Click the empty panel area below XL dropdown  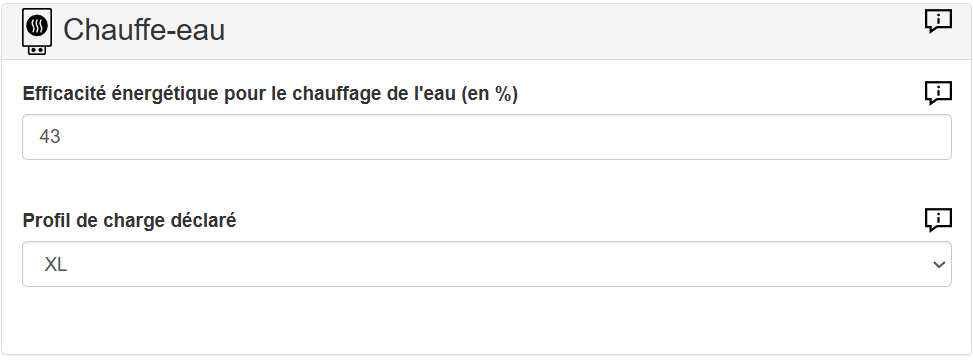(486, 320)
